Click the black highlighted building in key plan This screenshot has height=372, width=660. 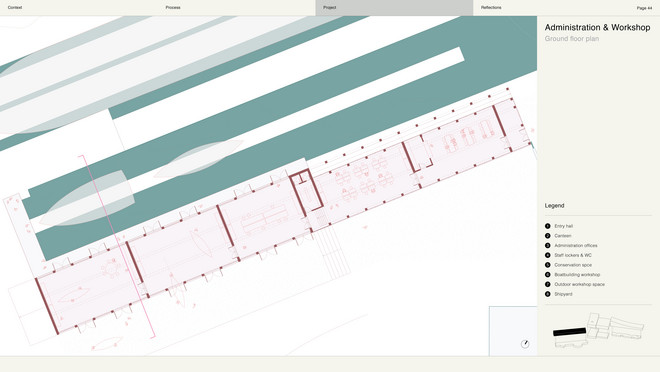click(570, 332)
